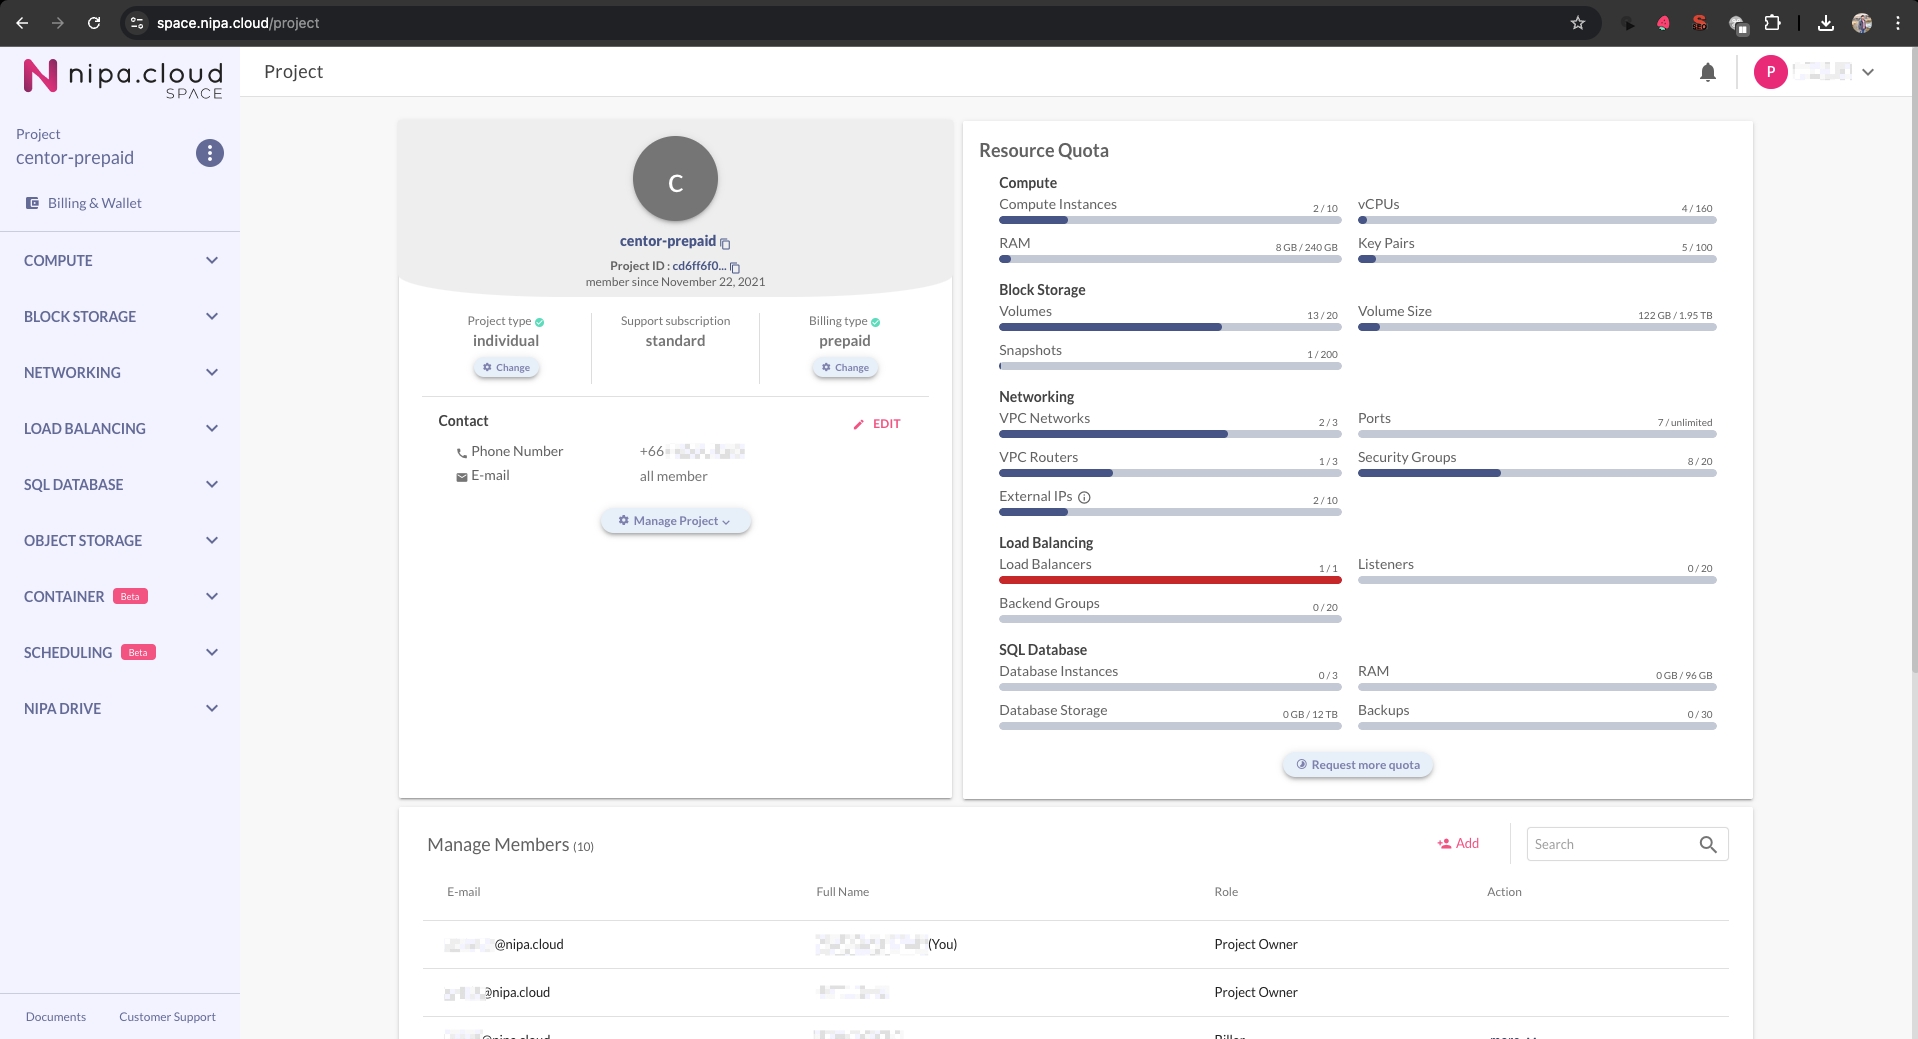Copy the centor-prepaid project name
This screenshot has height=1039, width=1918.
[x=726, y=243]
